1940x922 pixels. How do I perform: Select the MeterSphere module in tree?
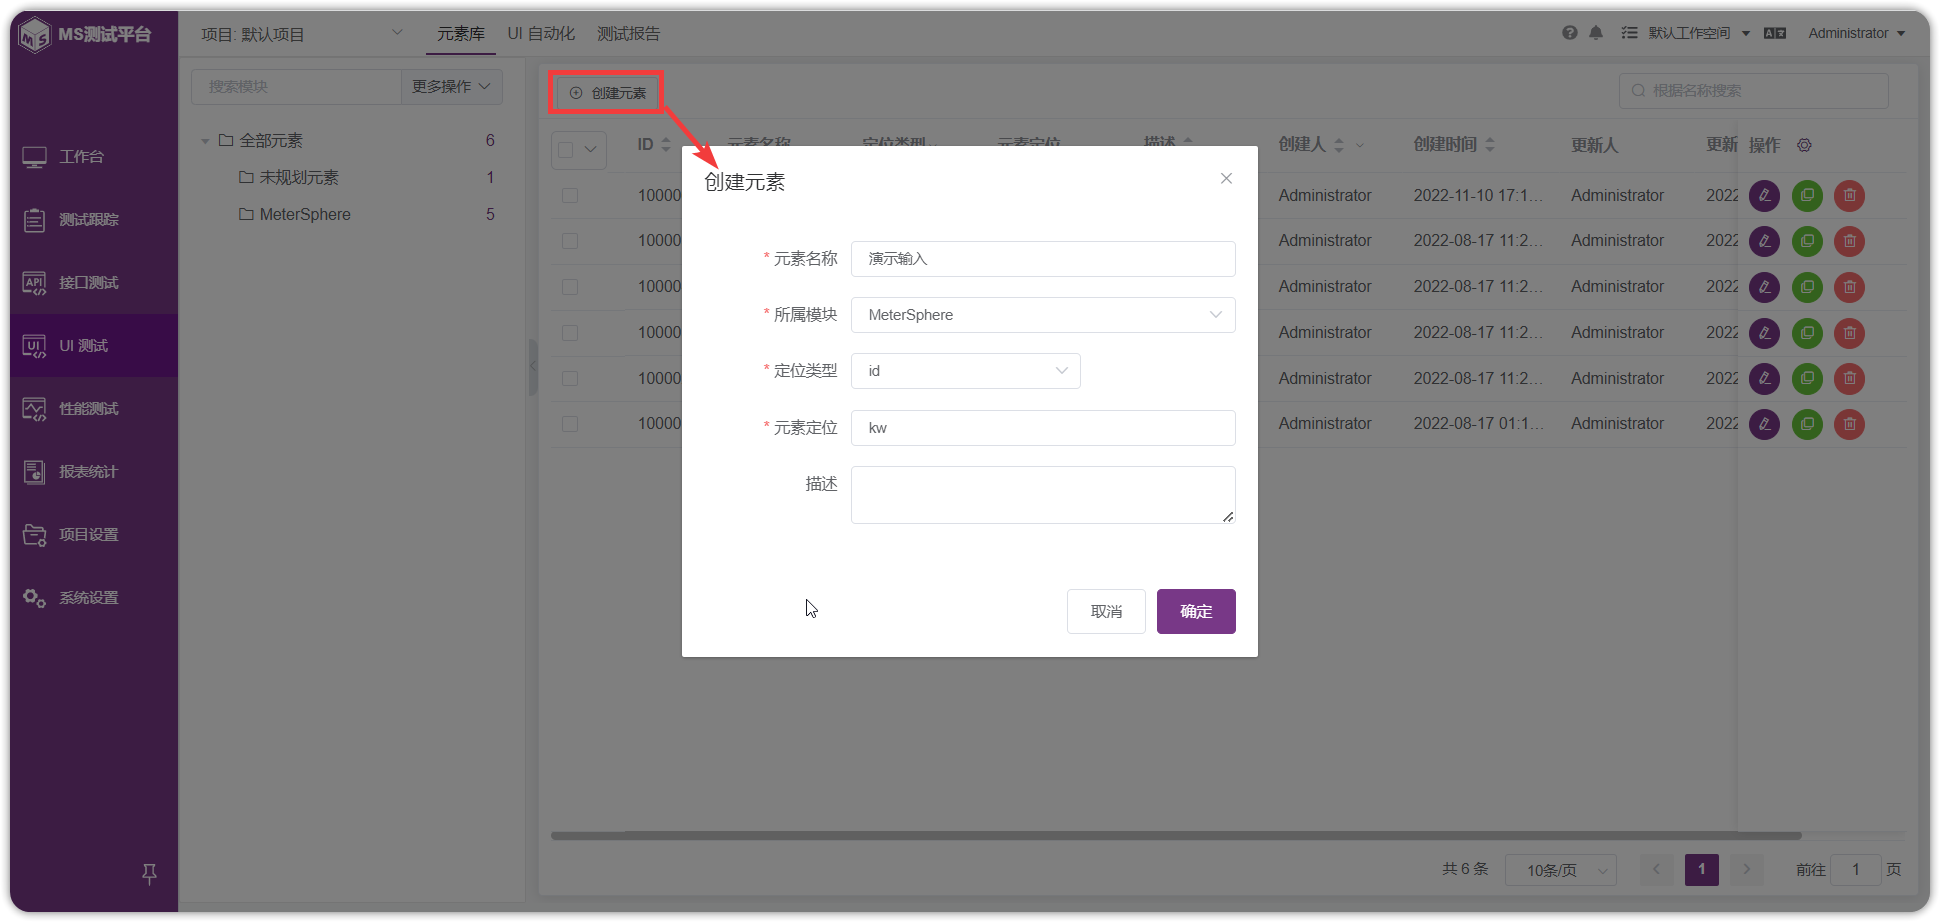click(304, 215)
